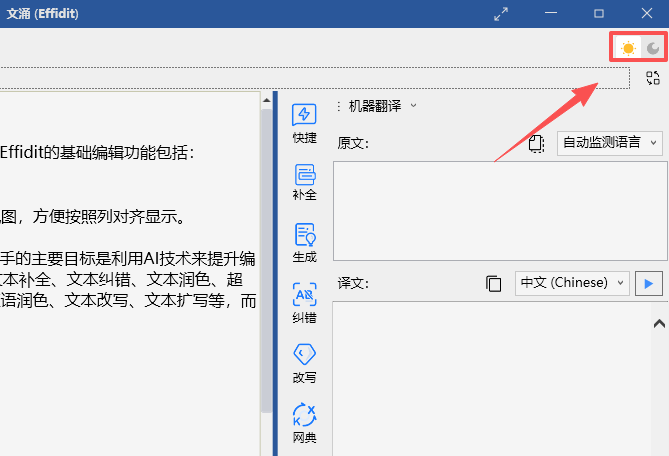This screenshot has height=456, width=669.
Task: Click the fullscreen scan icon below theme toggle
Action: click(x=653, y=78)
